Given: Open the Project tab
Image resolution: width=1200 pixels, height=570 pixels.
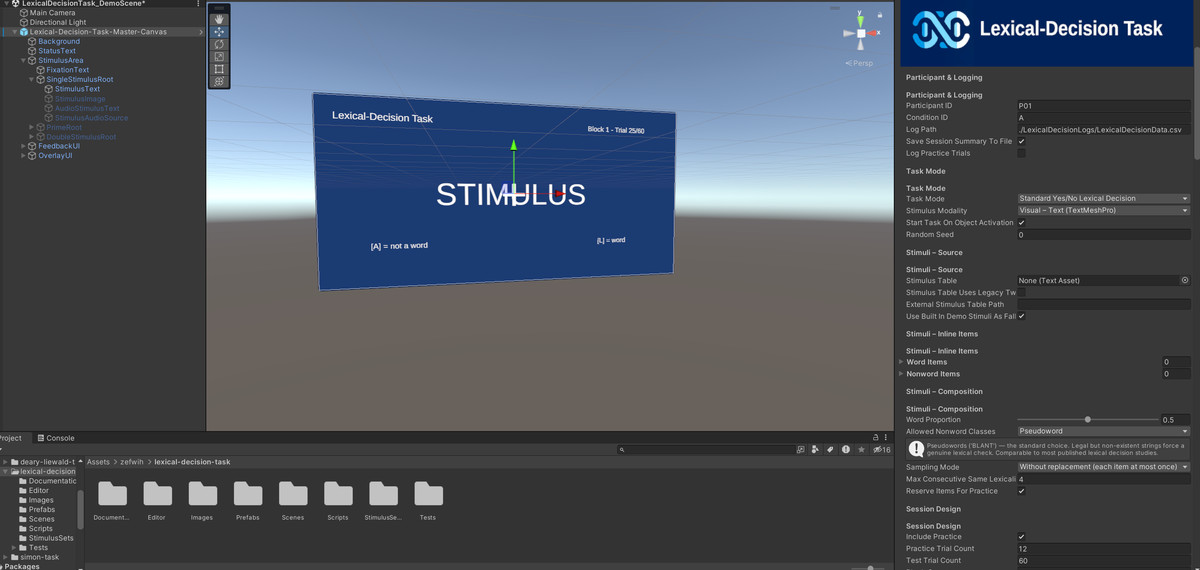Looking at the screenshot, I should click(12, 438).
